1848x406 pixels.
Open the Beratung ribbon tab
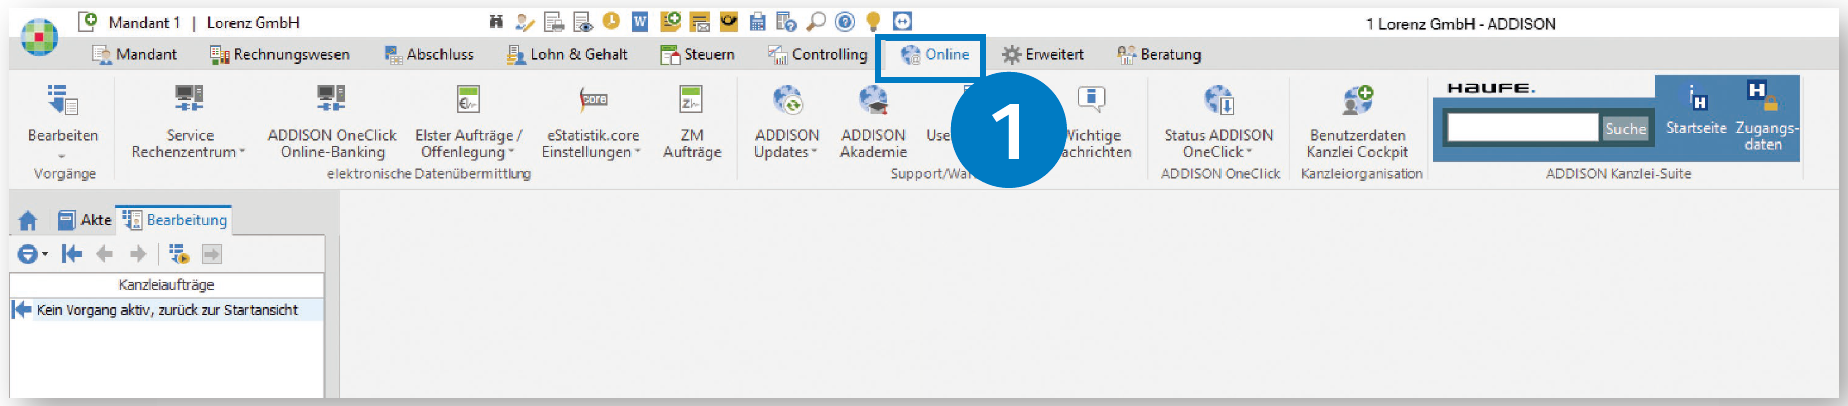tap(1159, 54)
